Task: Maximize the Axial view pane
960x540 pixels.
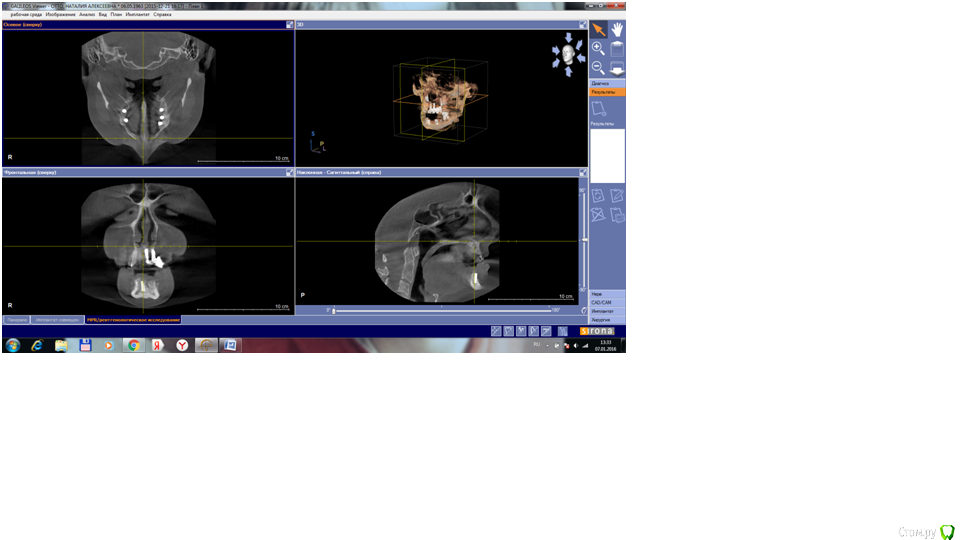Action: (290, 24)
